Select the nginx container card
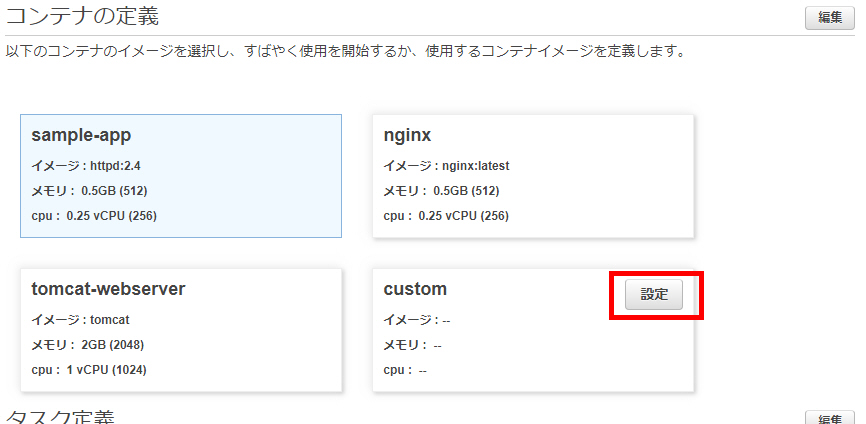This screenshot has width=866, height=424. pyautogui.click(x=533, y=176)
